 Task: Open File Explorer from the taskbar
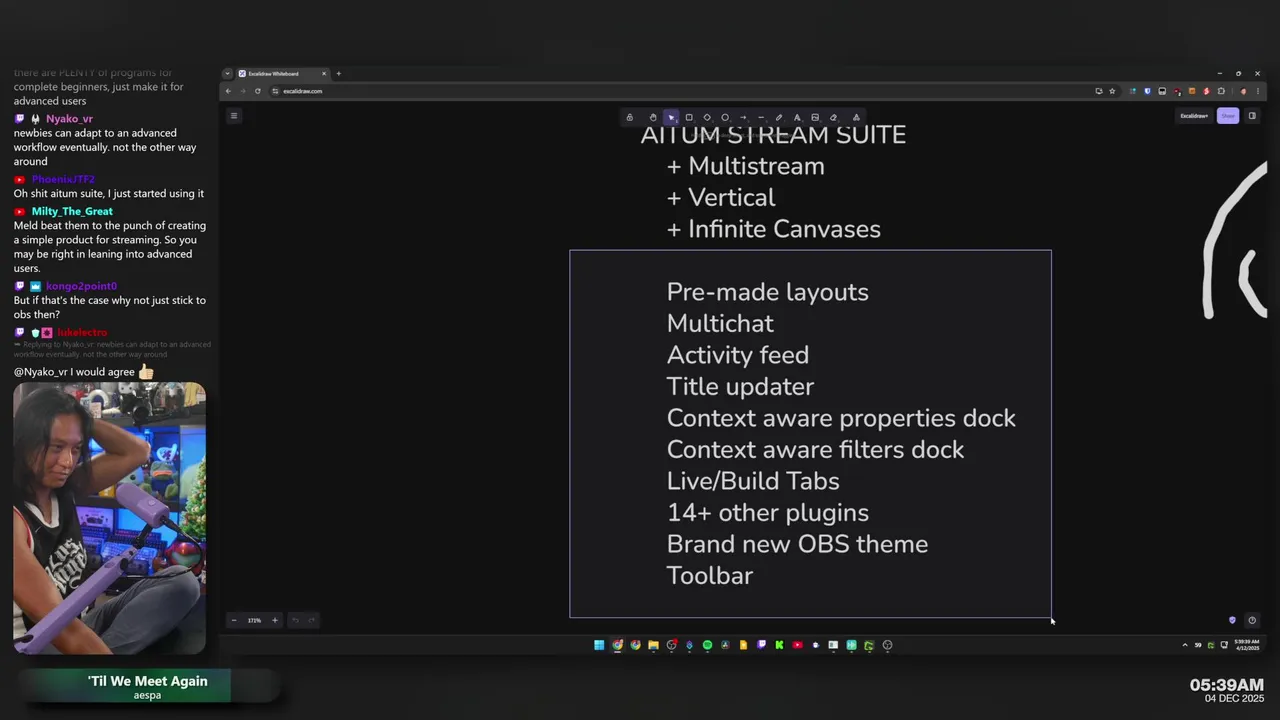pyautogui.click(x=653, y=645)
